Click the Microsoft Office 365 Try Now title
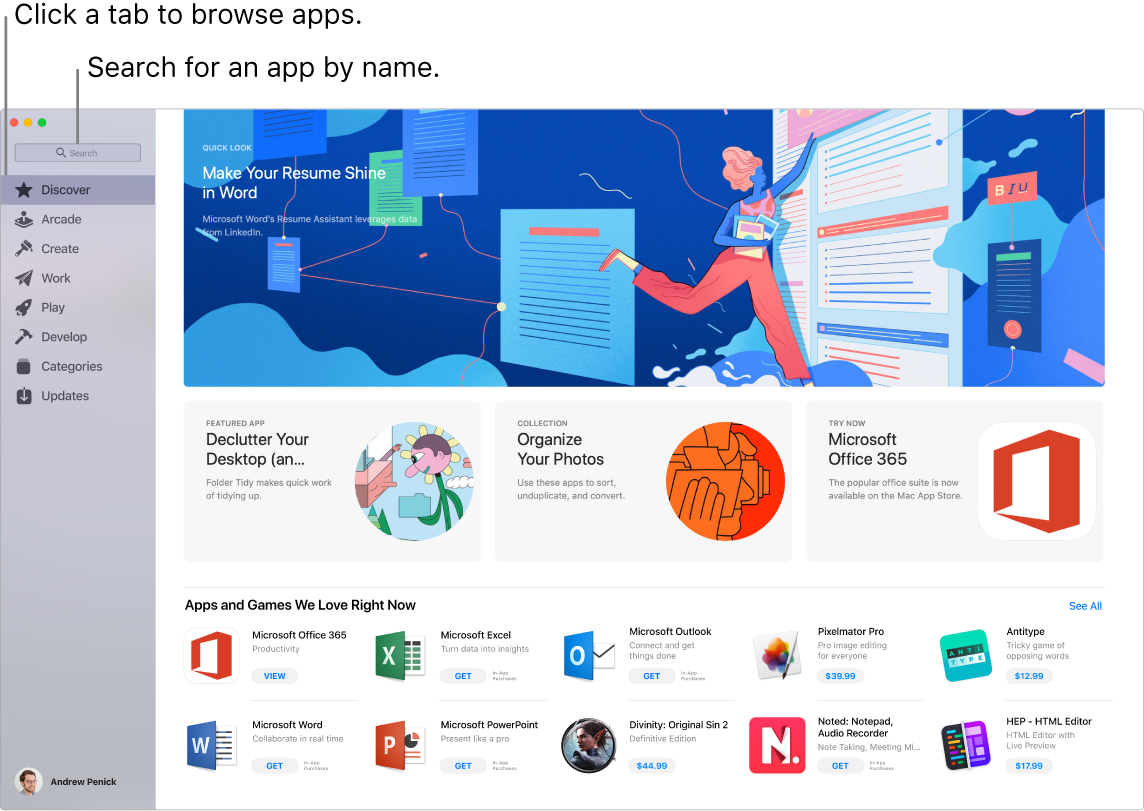This screenshot has height=811, width=1144. pos(867,449)
